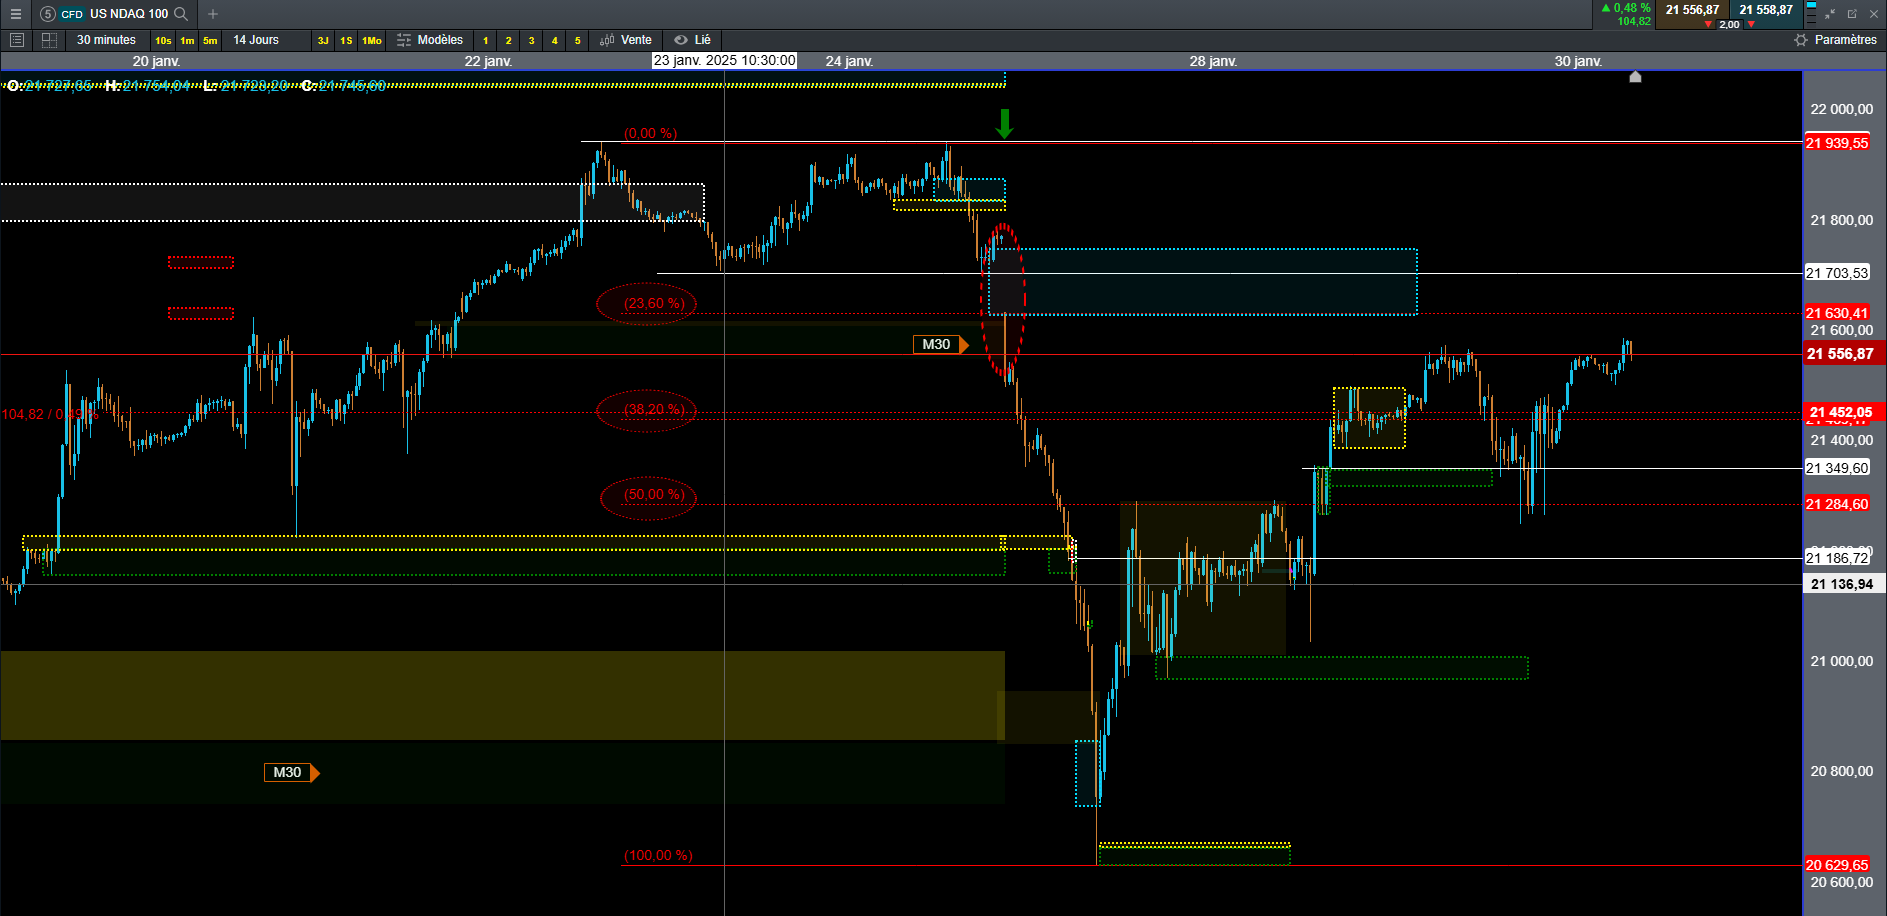Add a new chart tab with plus
Viewport: 1887px width, 916px height.
[212, 14]
